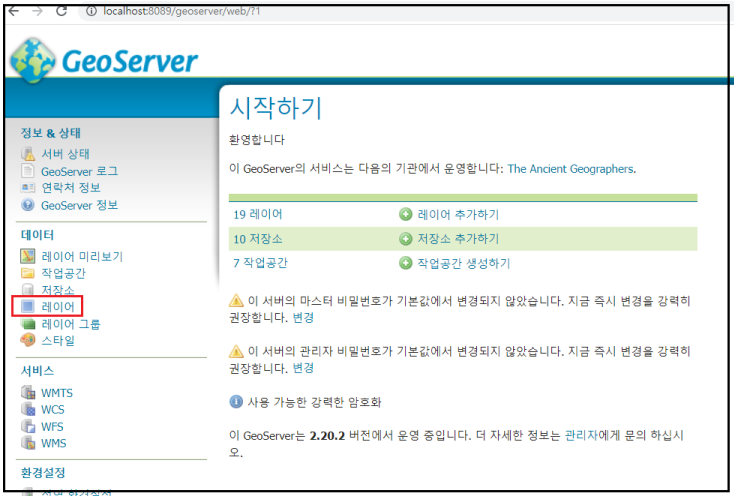Screen dimensions: 734x496
Task: Click the 연락처 정보 card icon
Action: 28,188
